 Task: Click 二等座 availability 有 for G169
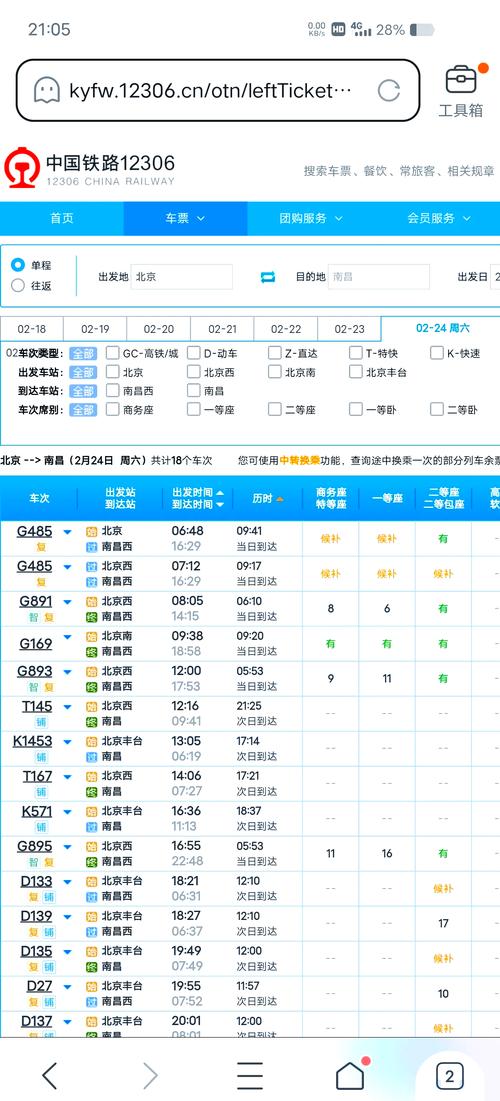pos(442,644)
